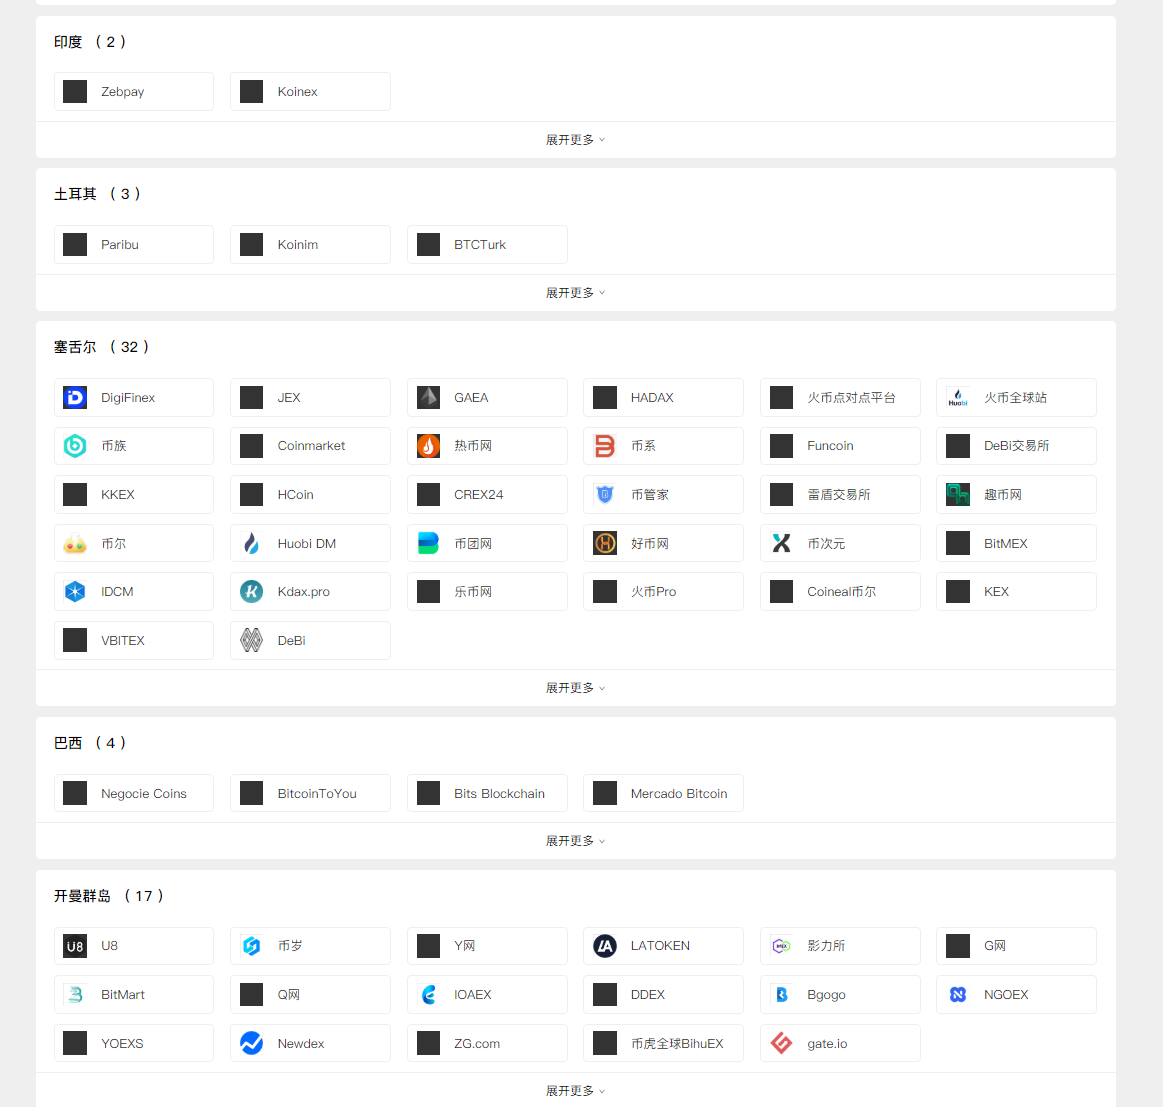Image resolution: width=1163 pixels, height=1107 pixels.
Task: Click the 币团网 blue-green logo icon
Action: [x=429, y=544]
